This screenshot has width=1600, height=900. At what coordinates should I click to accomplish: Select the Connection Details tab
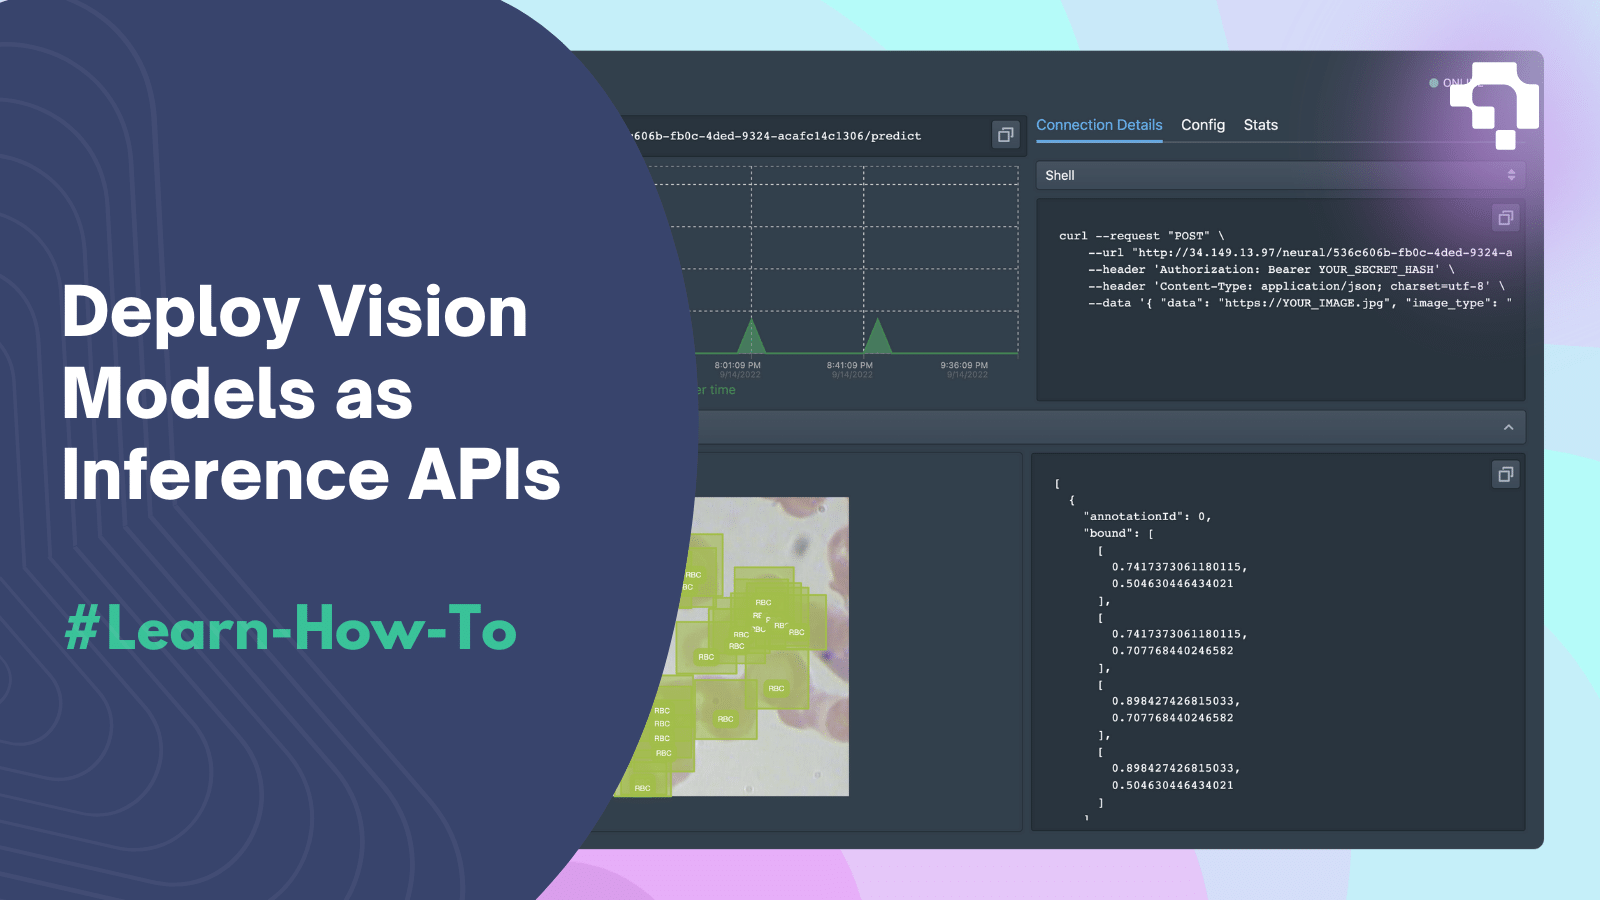coord(1099,125)
